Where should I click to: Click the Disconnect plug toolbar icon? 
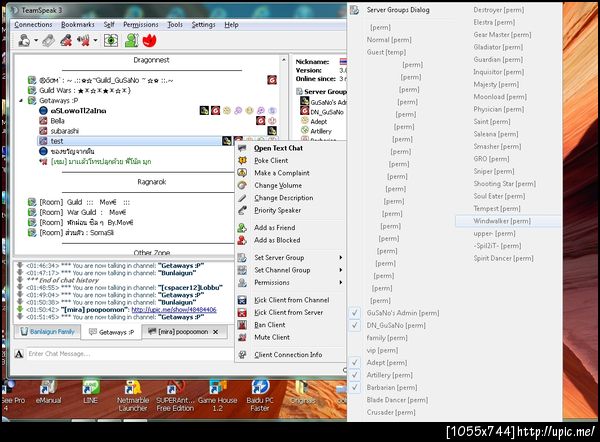(49, 40)
